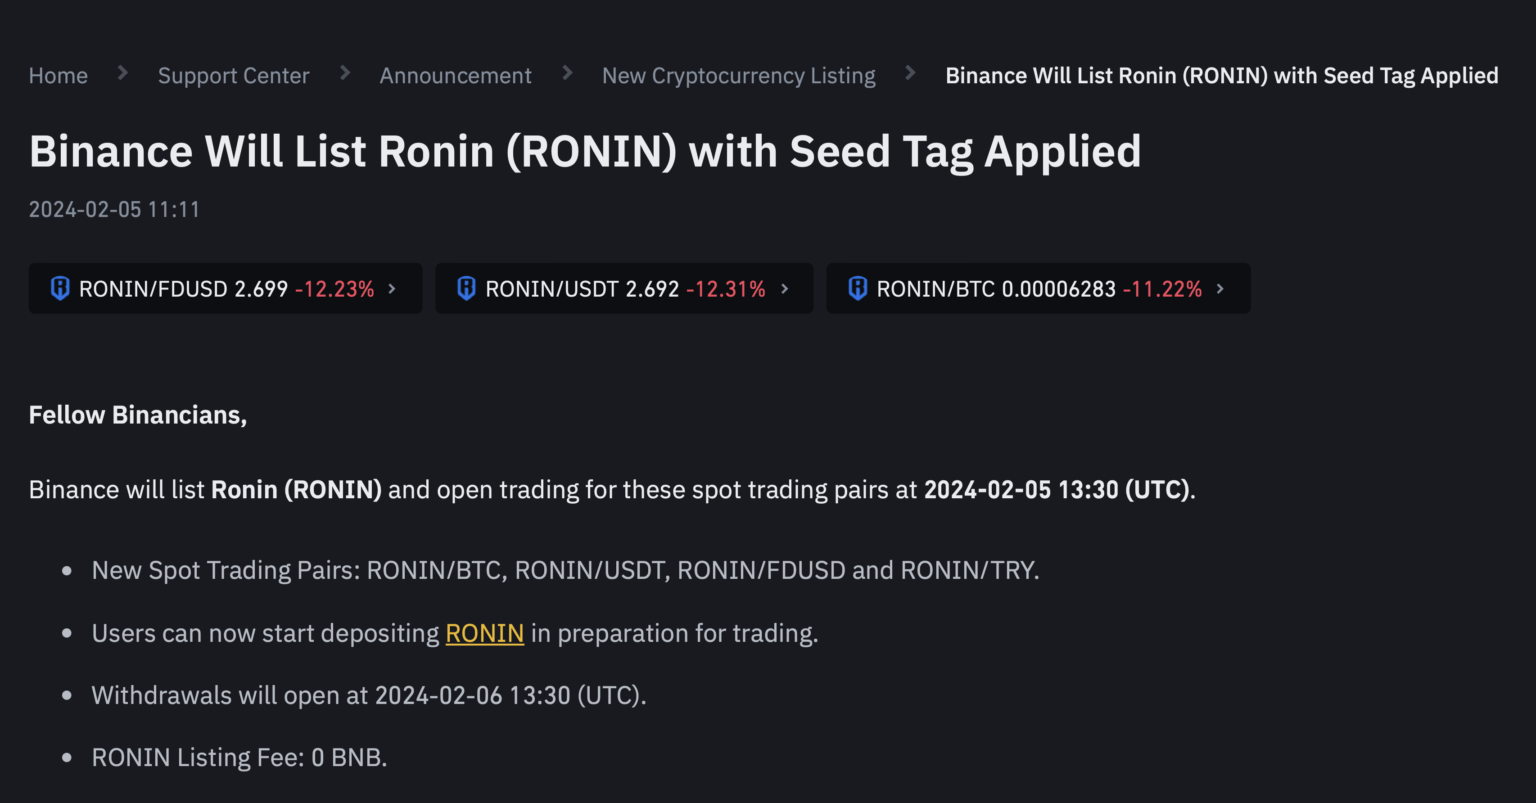Open the RONIN/USDT 2.692 price ticker
This screenshot has height=803, width=1536.
click(652, 290)
